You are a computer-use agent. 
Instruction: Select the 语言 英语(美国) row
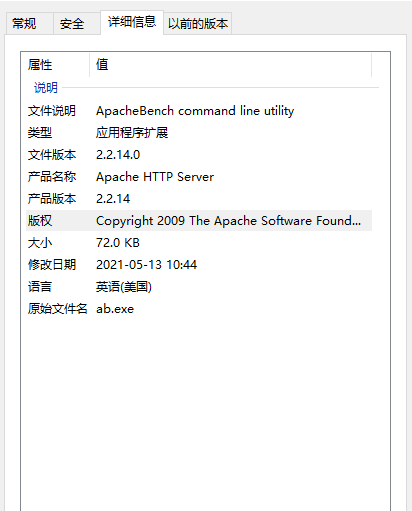click(x=199, y=287)
